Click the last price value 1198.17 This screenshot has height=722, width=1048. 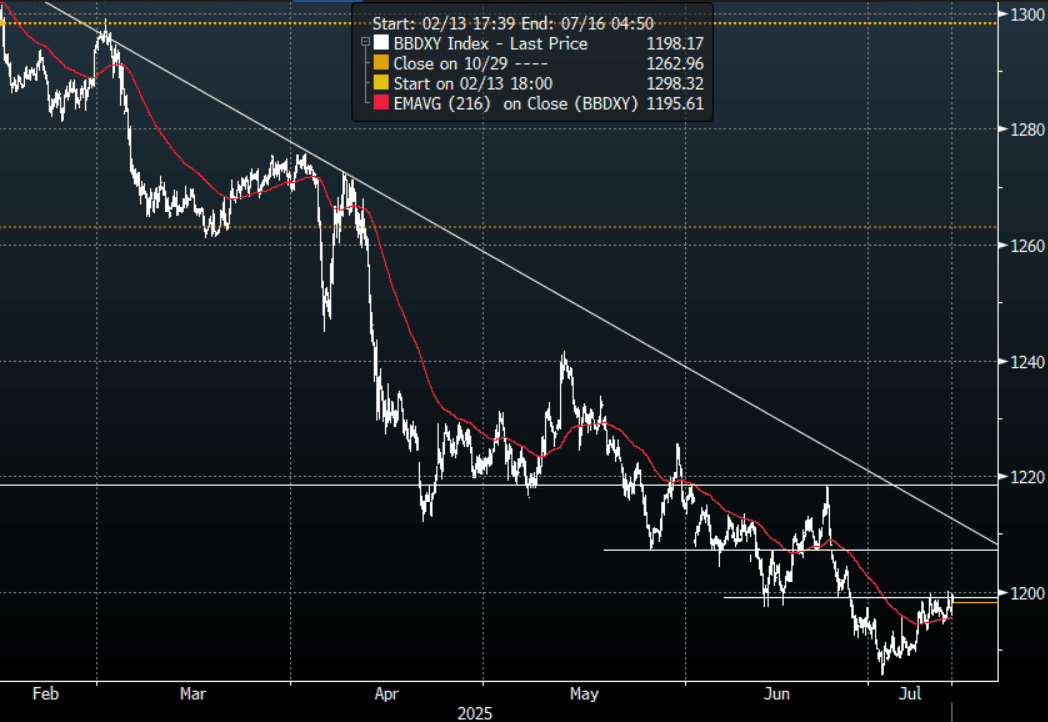coord(675,43)
